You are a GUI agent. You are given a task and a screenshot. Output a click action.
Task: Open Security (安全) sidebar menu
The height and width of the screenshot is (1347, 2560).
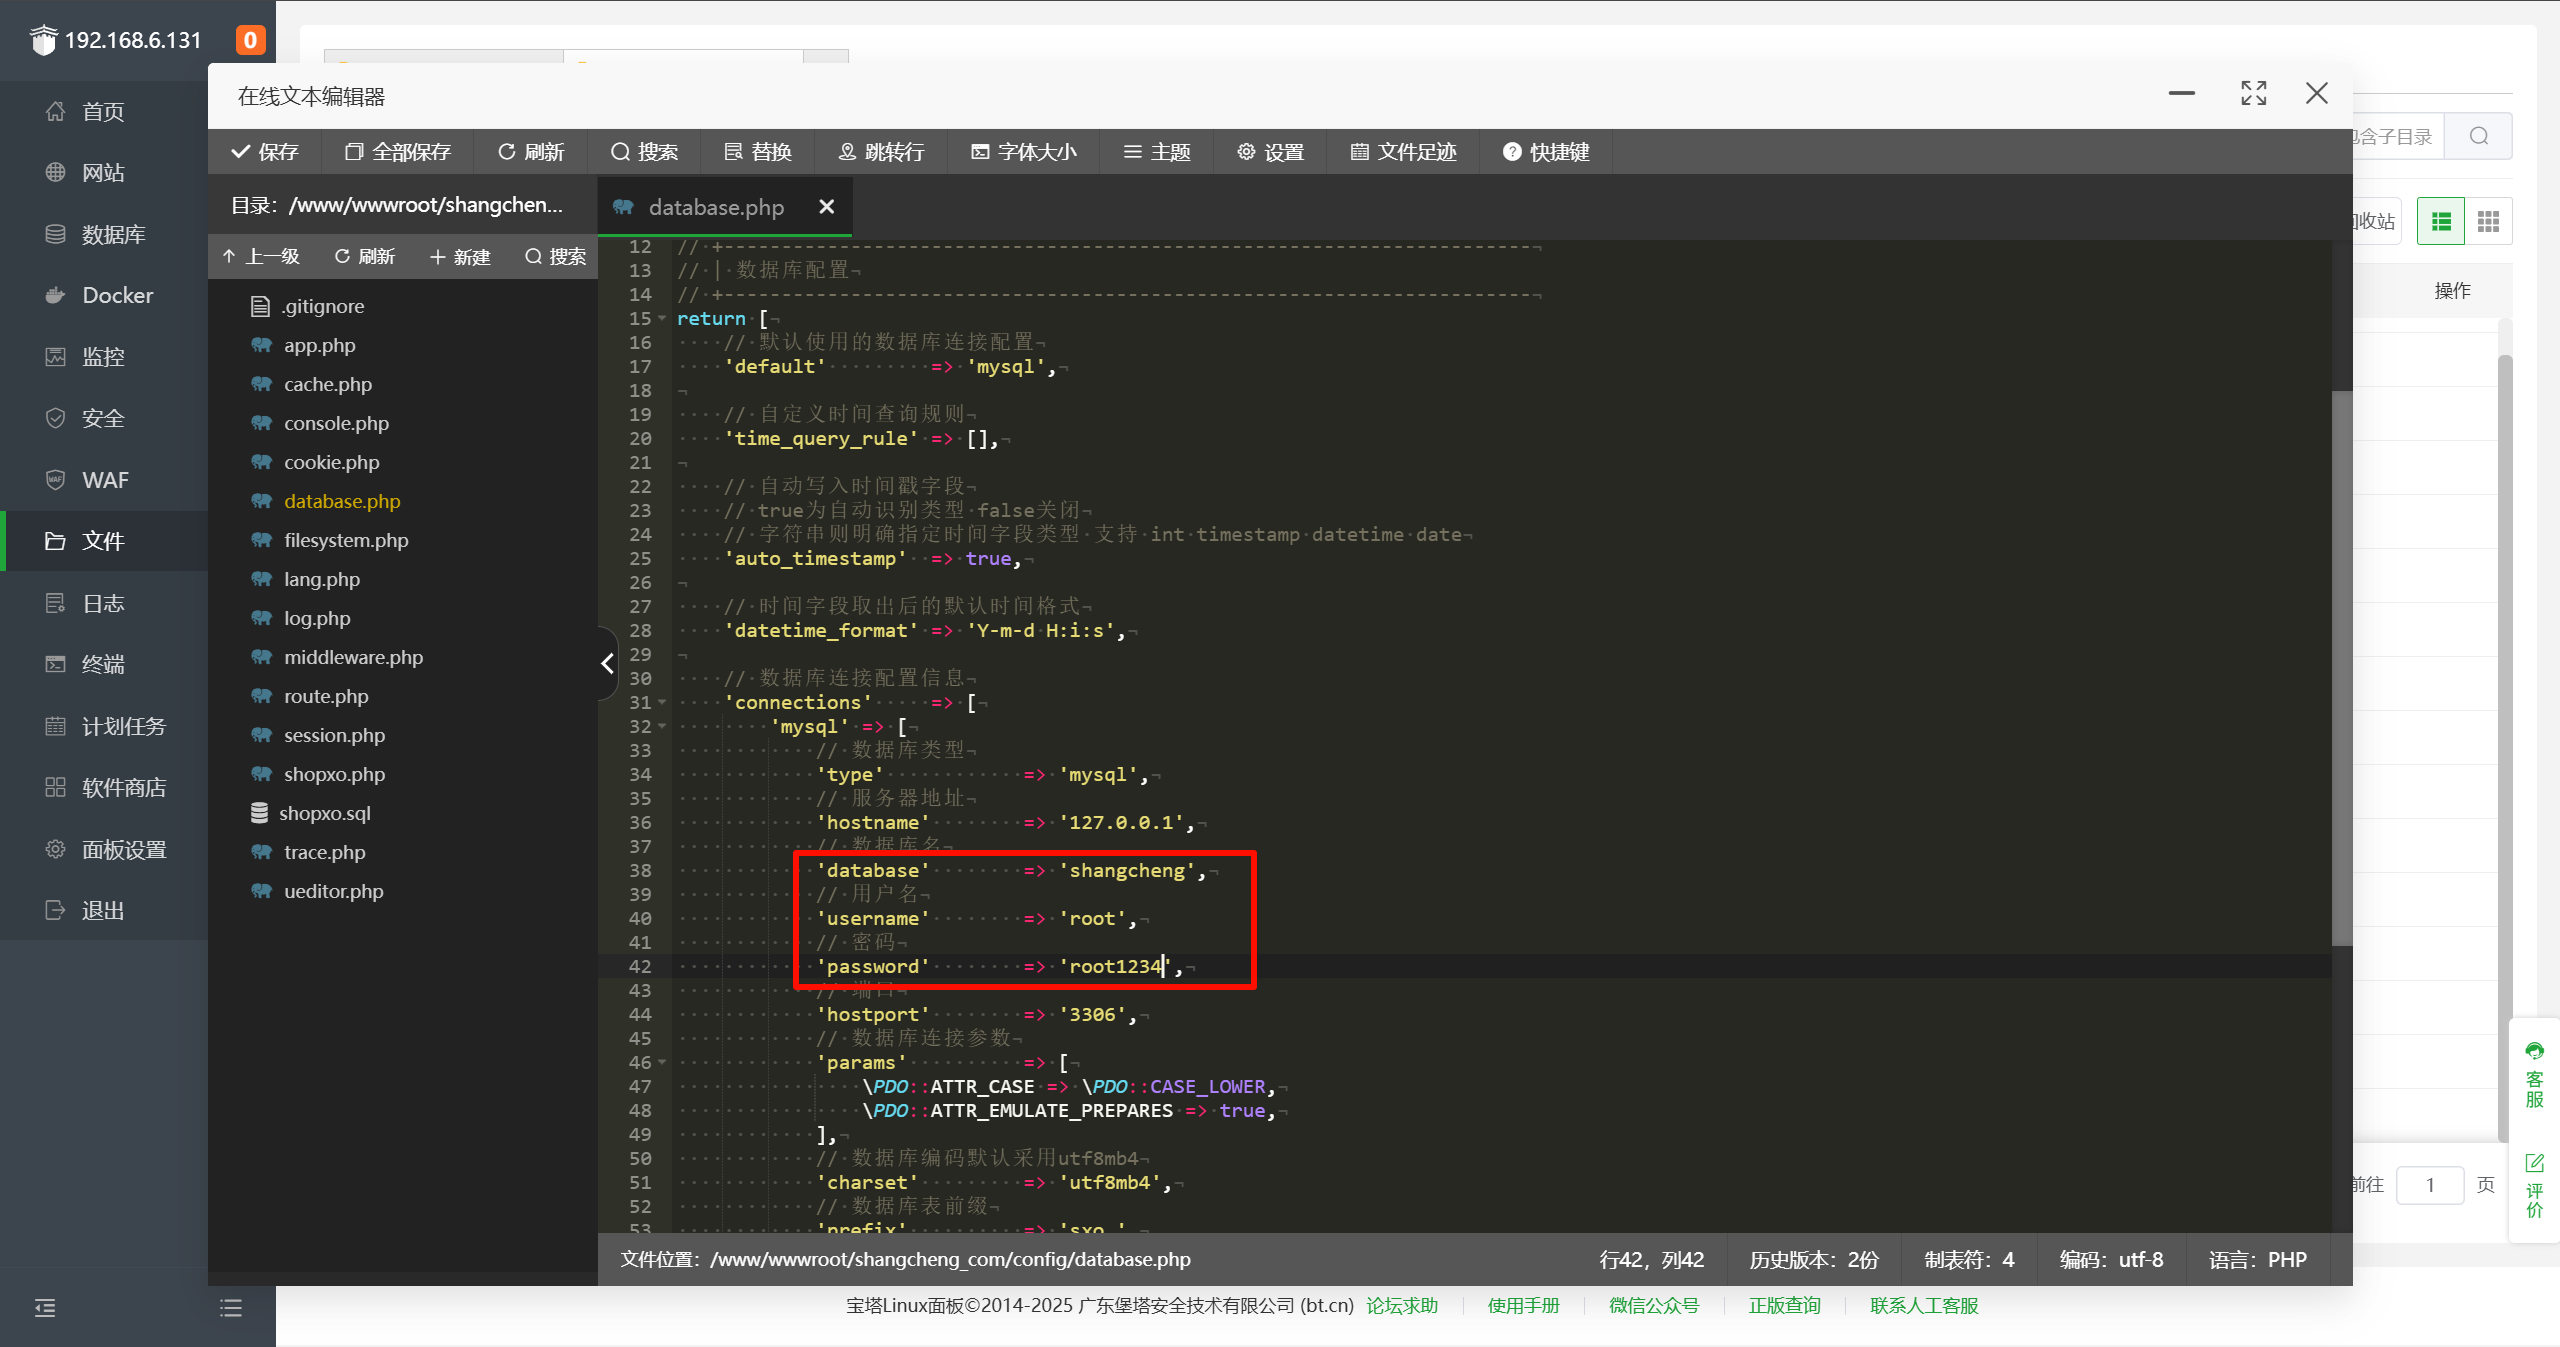coord(104,418)
